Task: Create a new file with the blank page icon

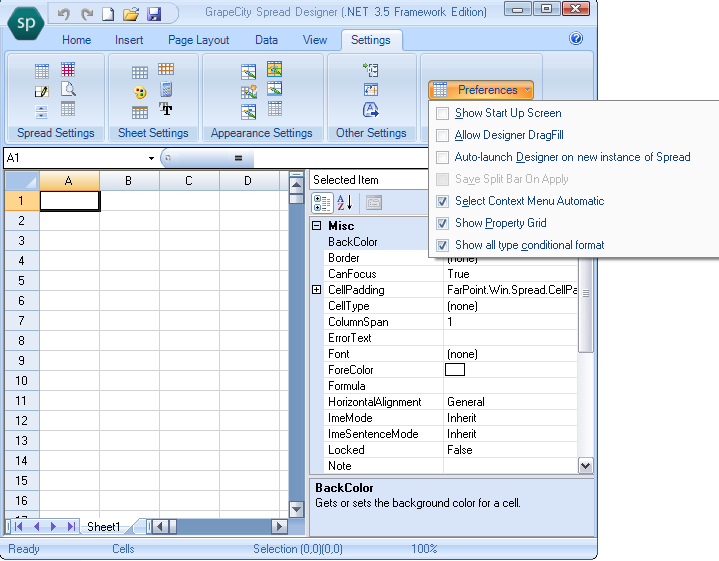Action: pos(108,14)
